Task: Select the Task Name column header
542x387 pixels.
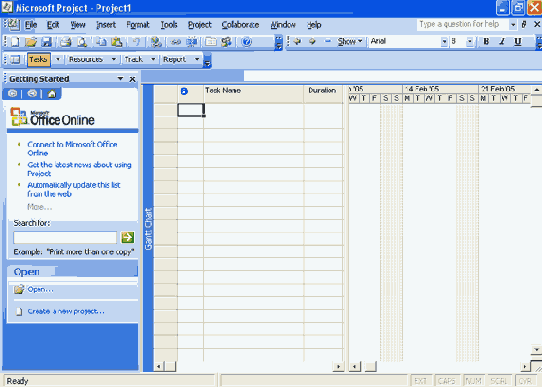Action: [254, 94]
